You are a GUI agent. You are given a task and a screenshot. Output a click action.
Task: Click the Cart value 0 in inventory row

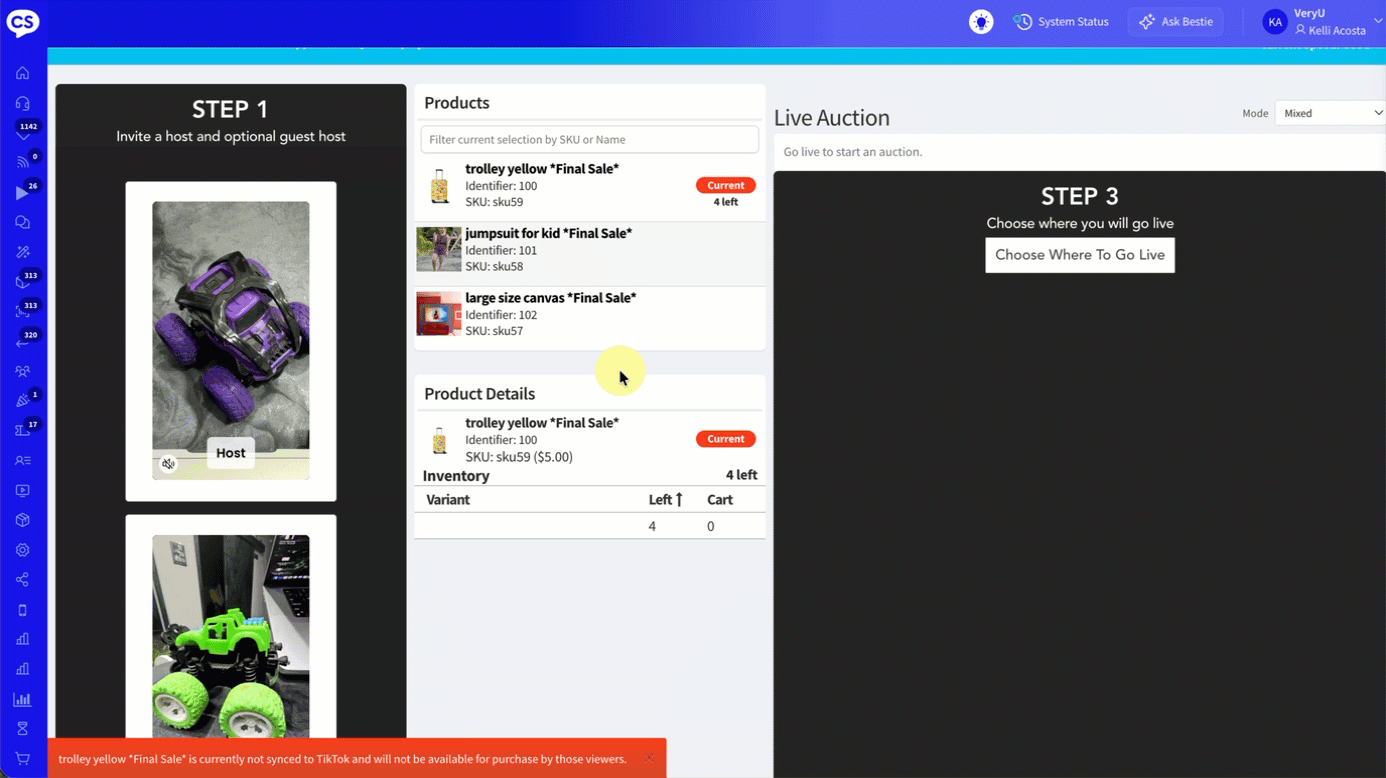711,526
